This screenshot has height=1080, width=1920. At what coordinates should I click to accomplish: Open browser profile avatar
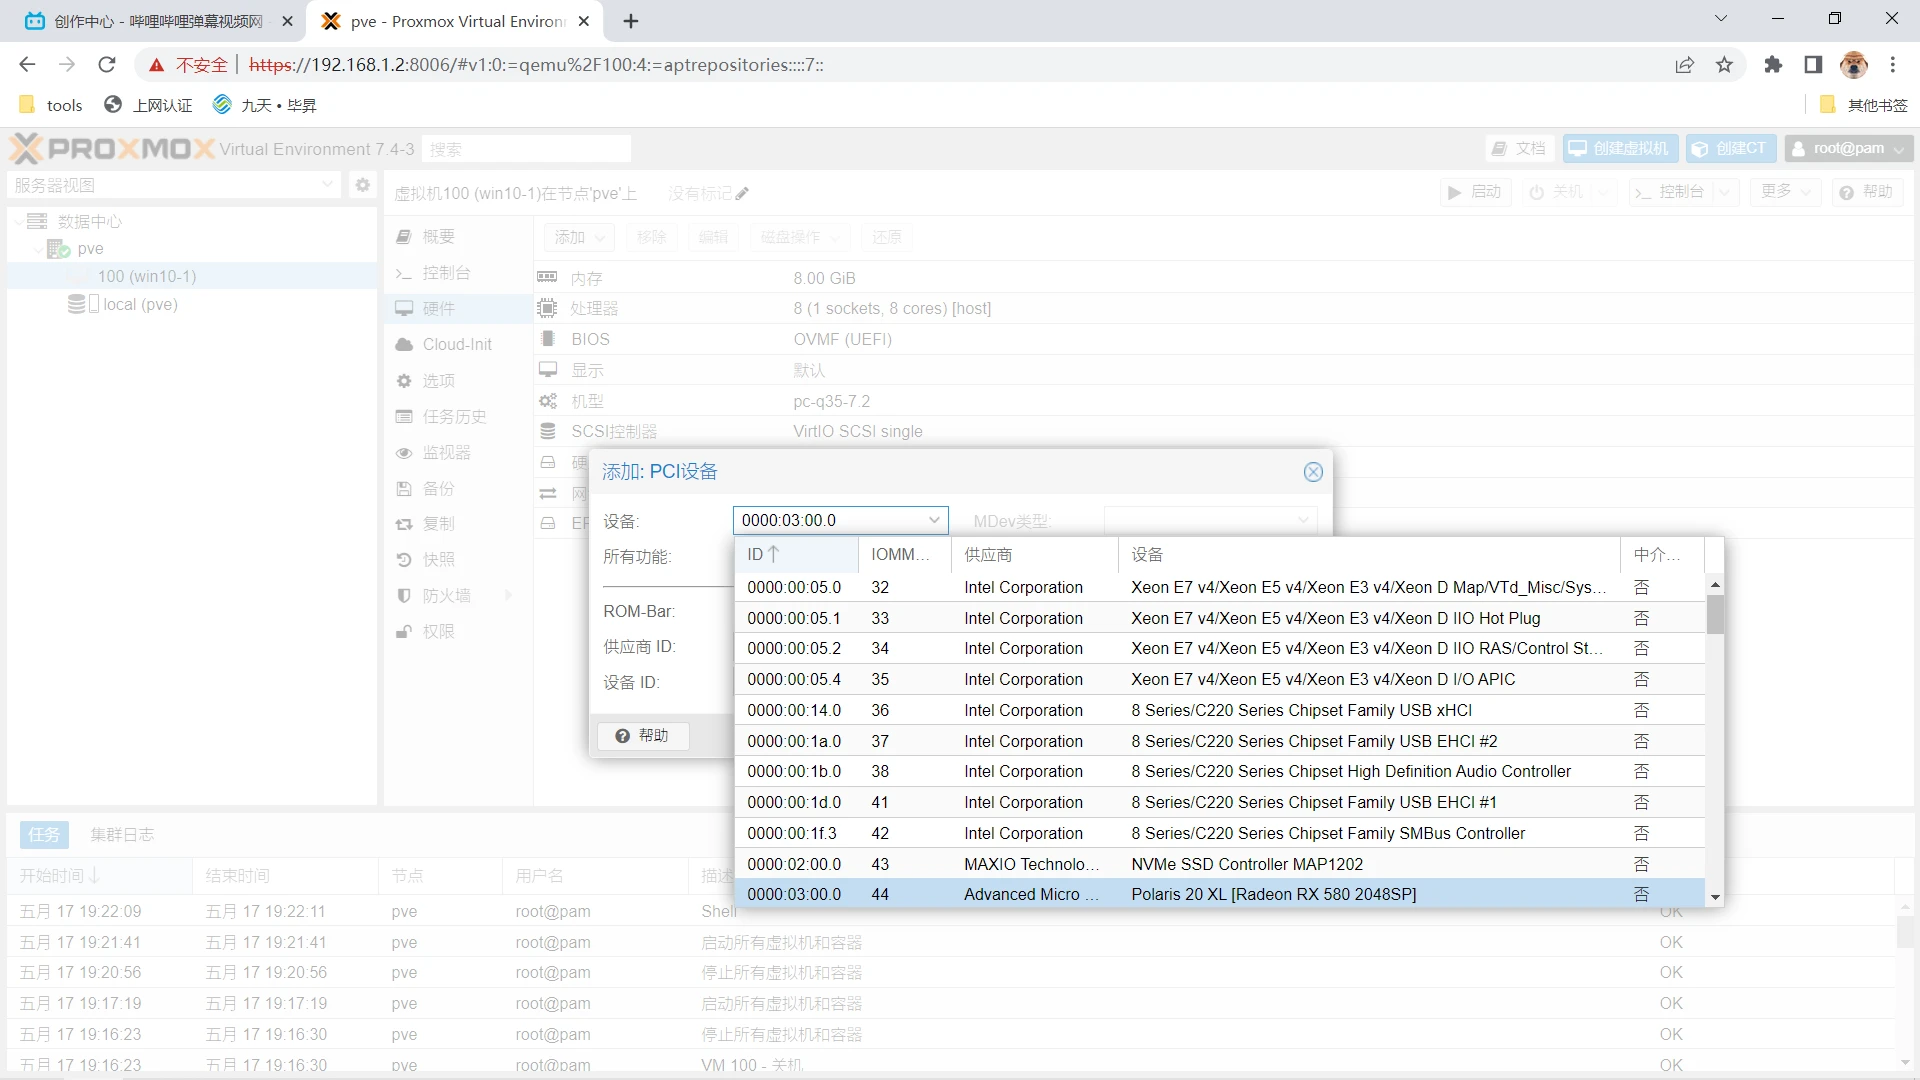pos(1853,65)
